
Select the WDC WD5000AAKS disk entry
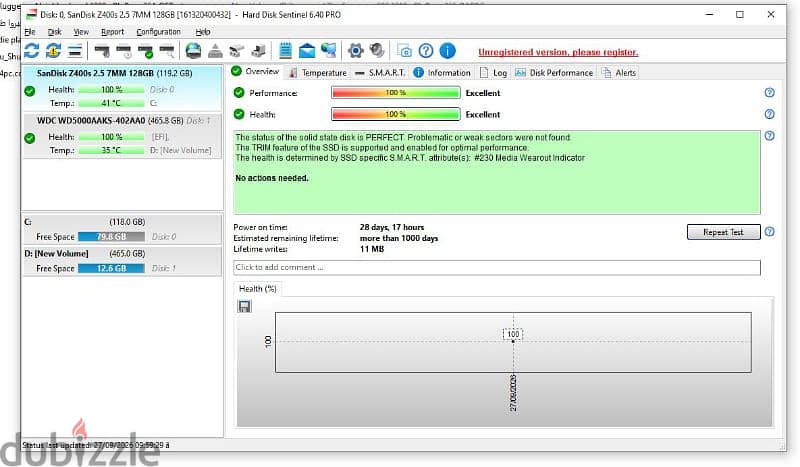[122, 136]
